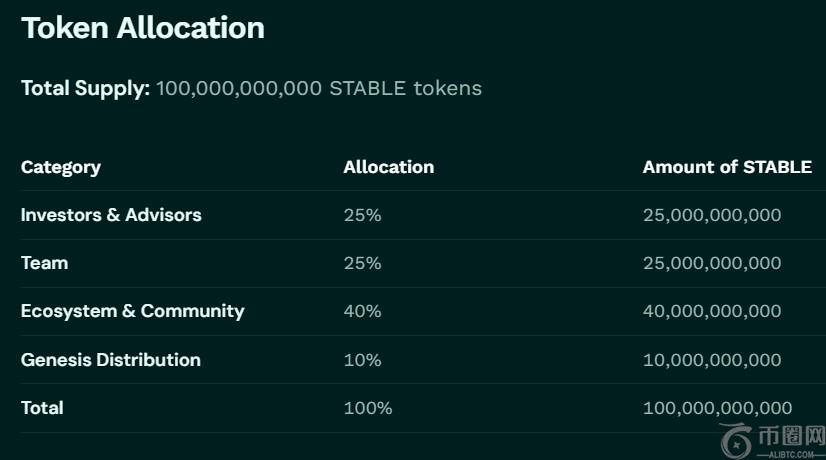Image resolution: width=826 pixels, height=460 pixels.
Task: Click the Category column header
Action: tap(61, 167)
